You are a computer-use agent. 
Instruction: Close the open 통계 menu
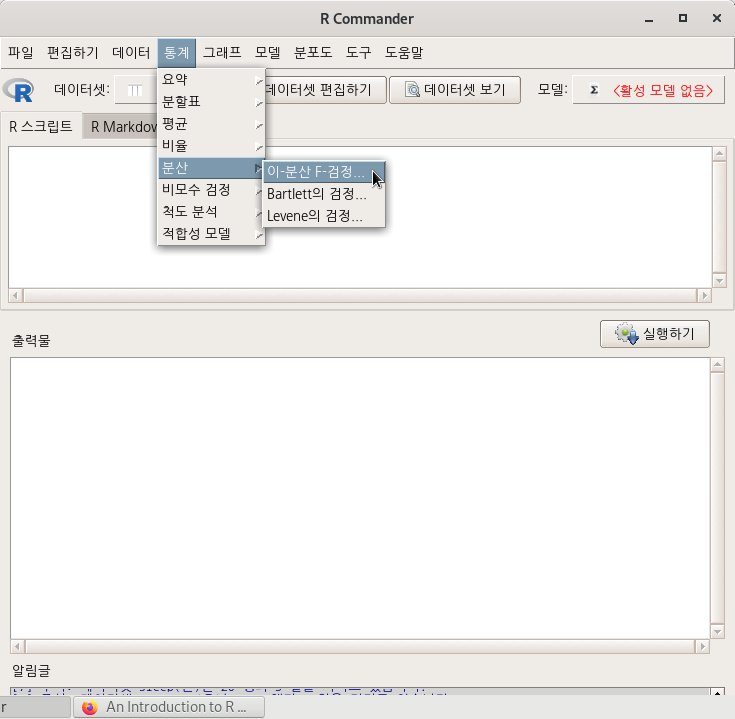coord(177,52)
